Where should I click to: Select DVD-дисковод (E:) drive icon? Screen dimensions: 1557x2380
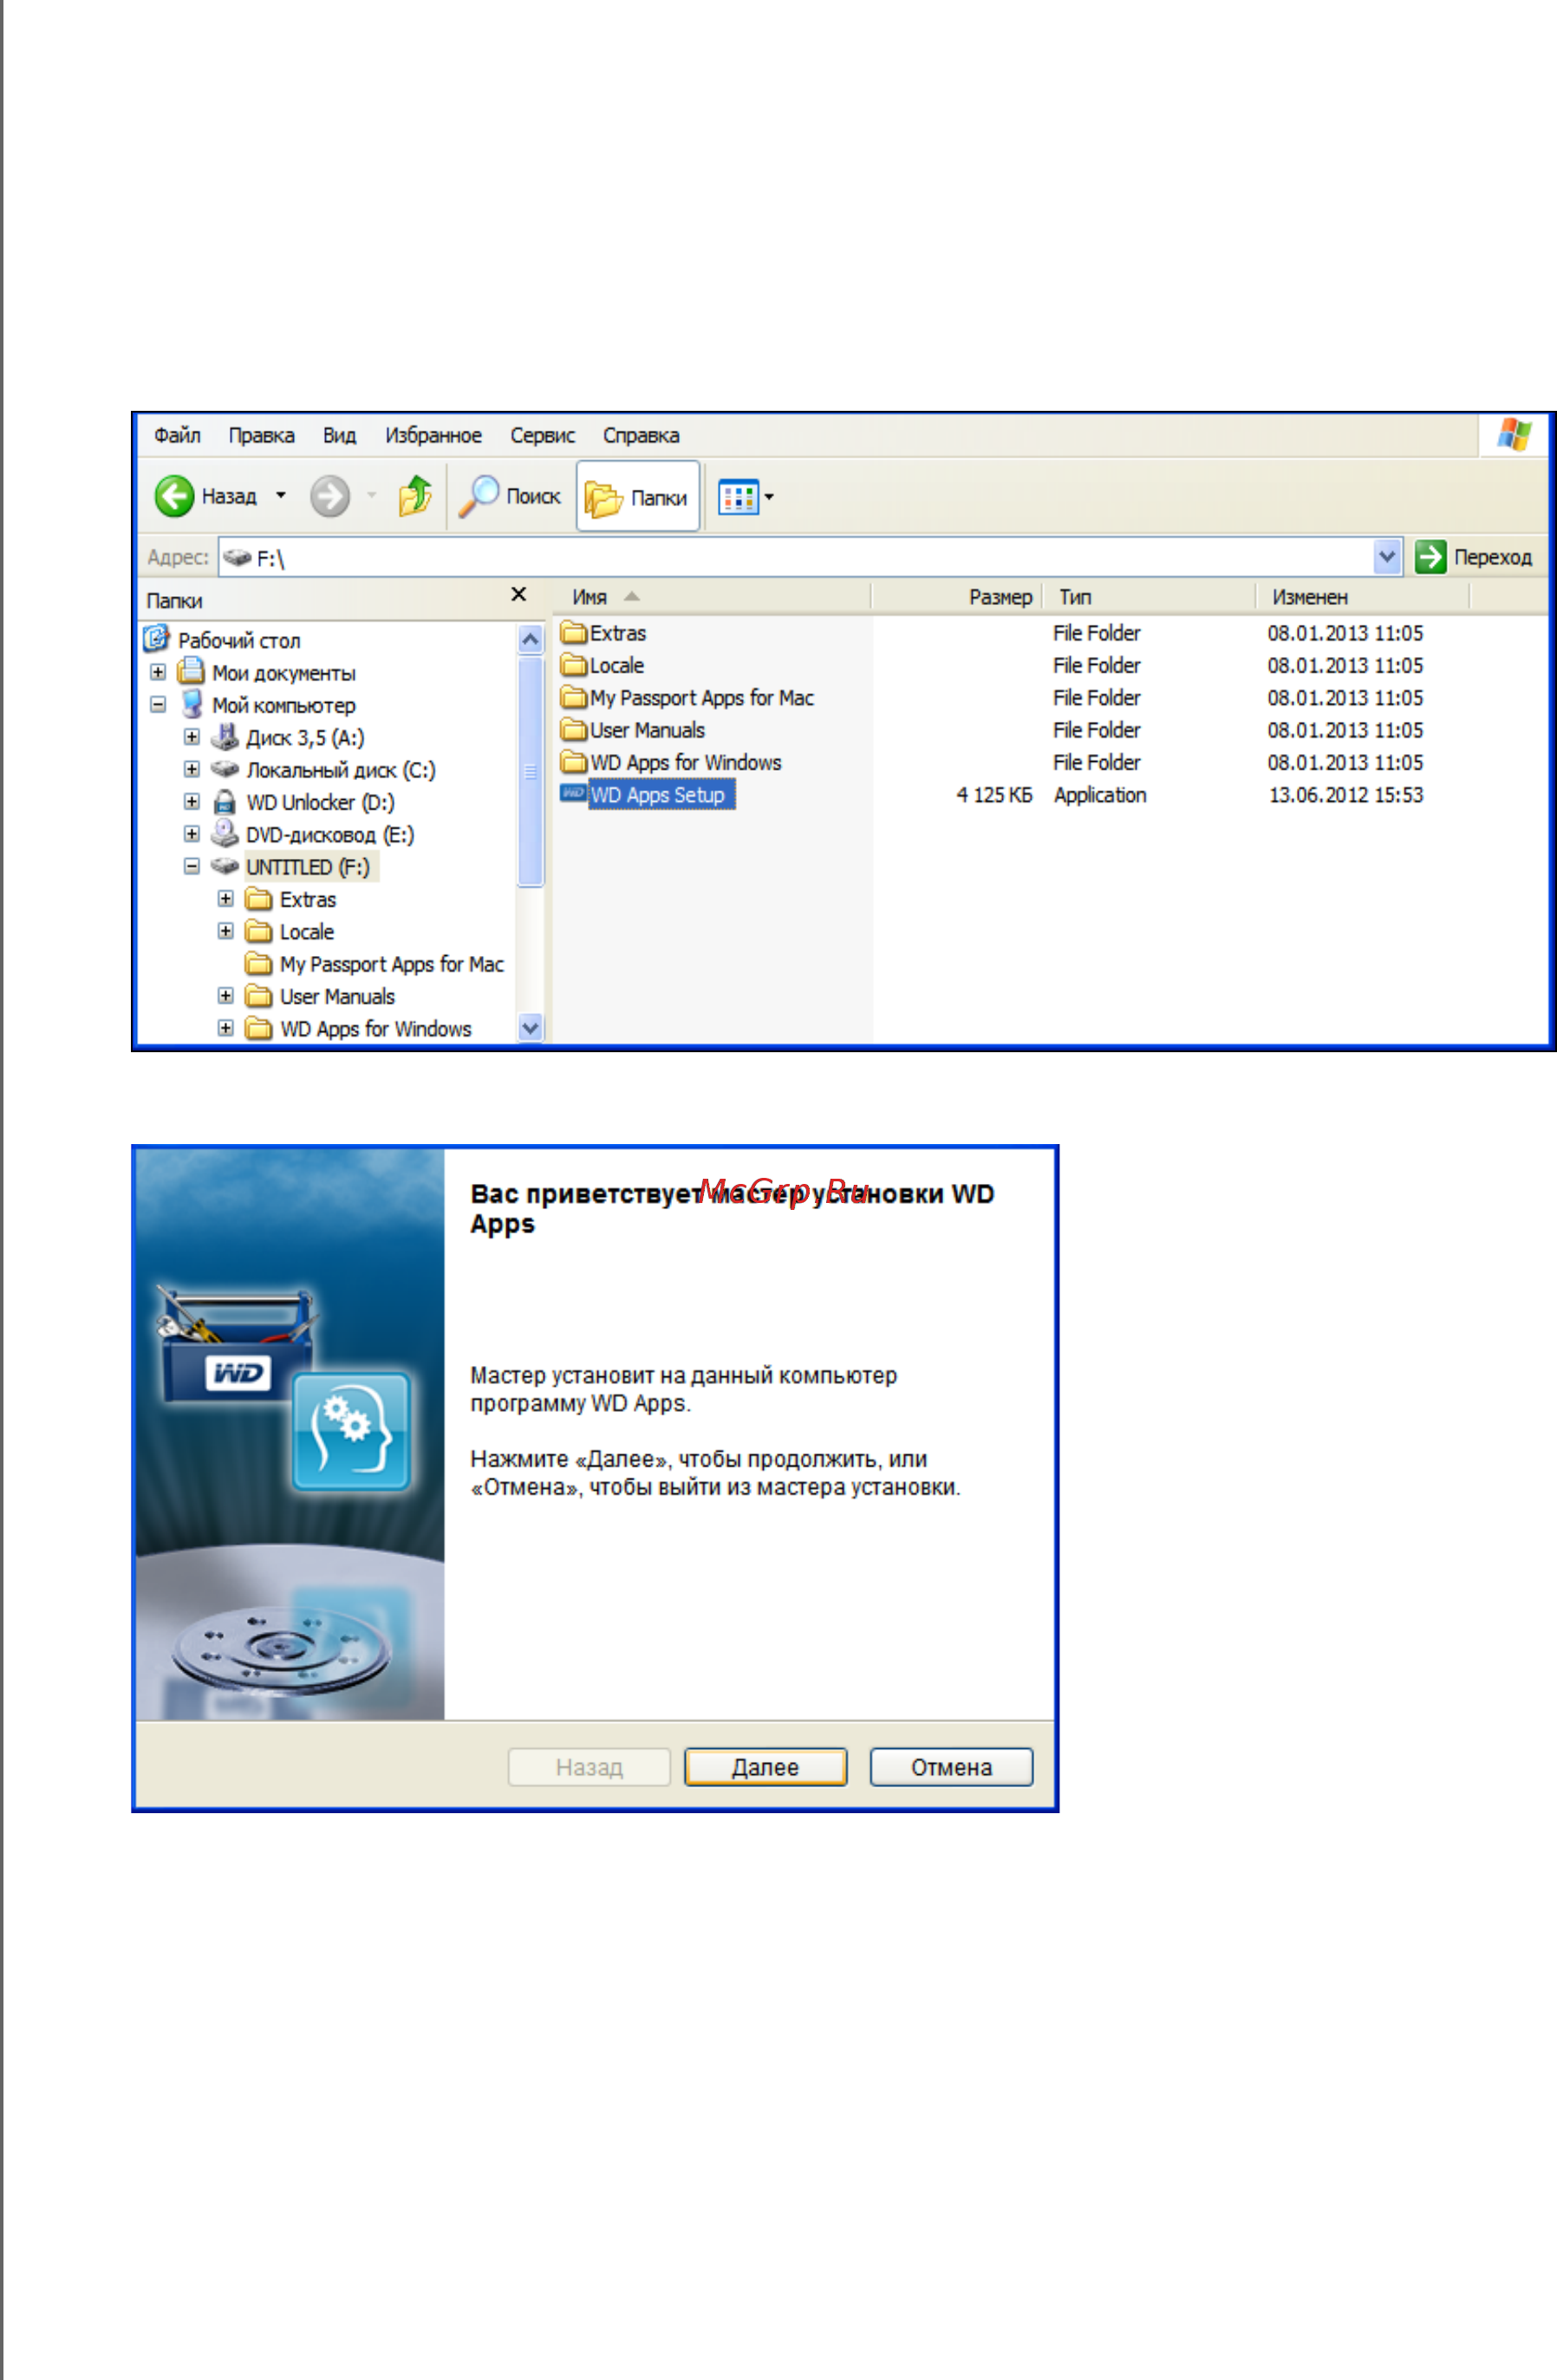(225, 833)
